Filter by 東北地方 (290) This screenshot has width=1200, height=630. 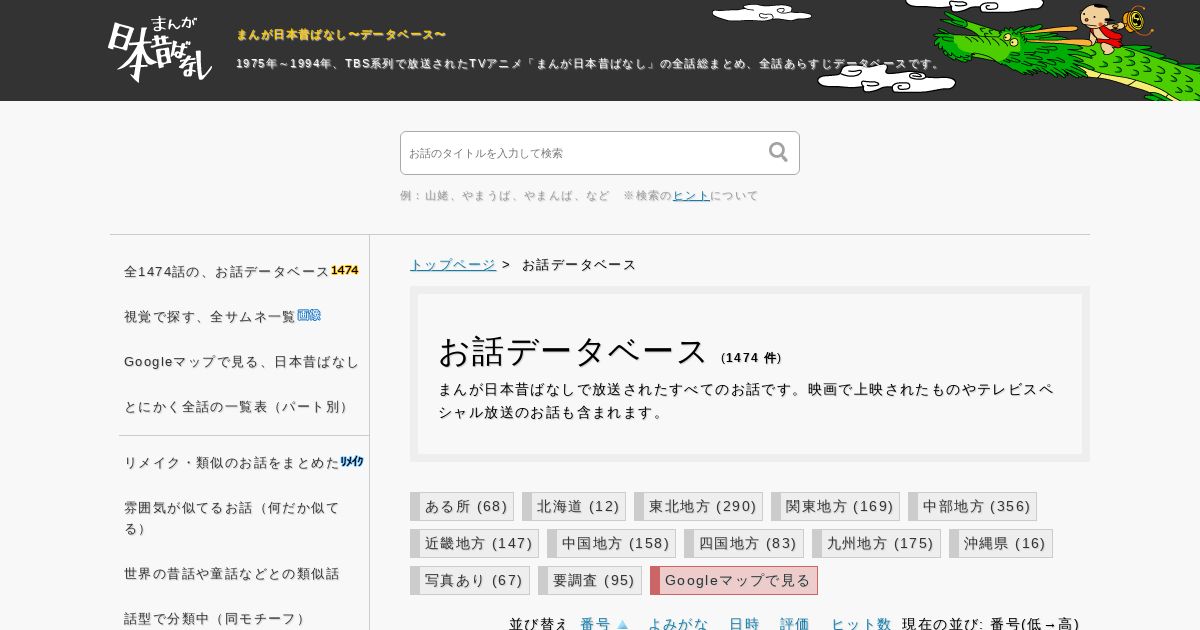pos(698,506)
